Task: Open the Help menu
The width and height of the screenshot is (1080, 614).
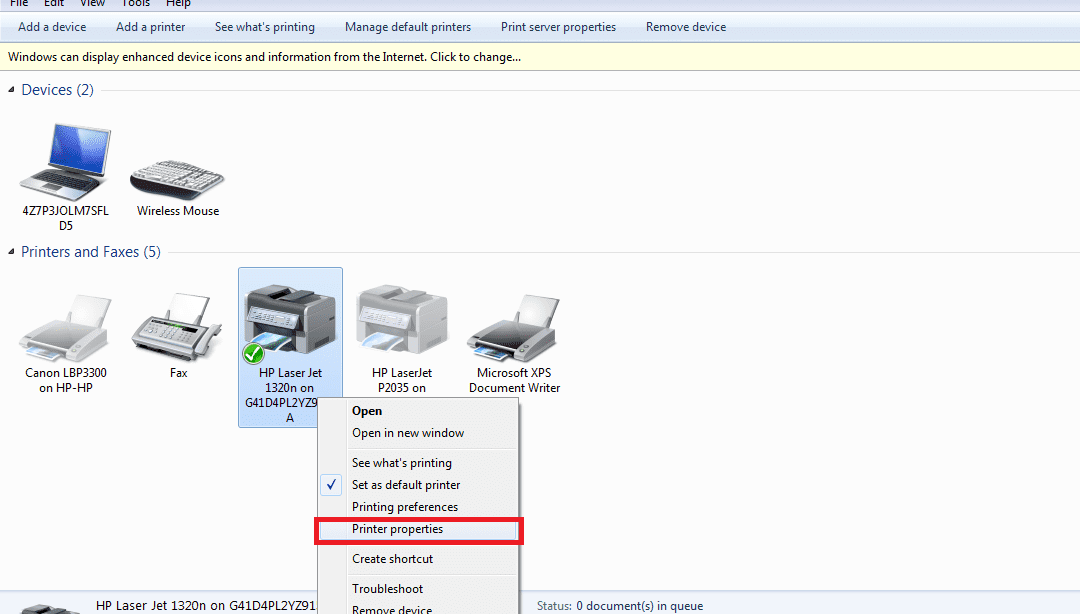Action: click(178, 3)
